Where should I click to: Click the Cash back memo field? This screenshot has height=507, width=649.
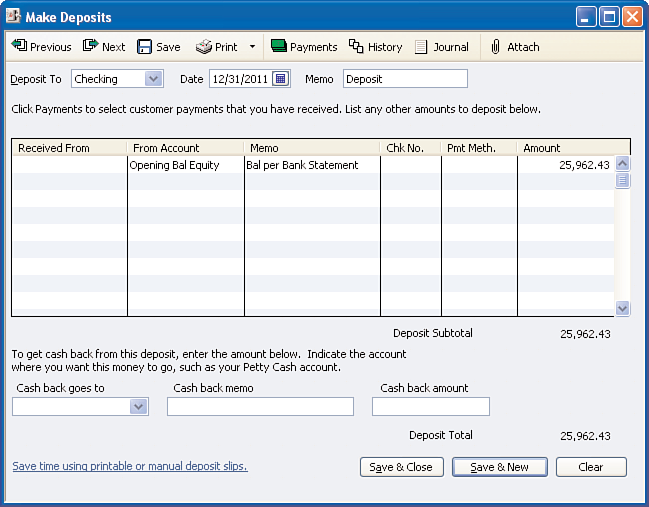point(260,406)
